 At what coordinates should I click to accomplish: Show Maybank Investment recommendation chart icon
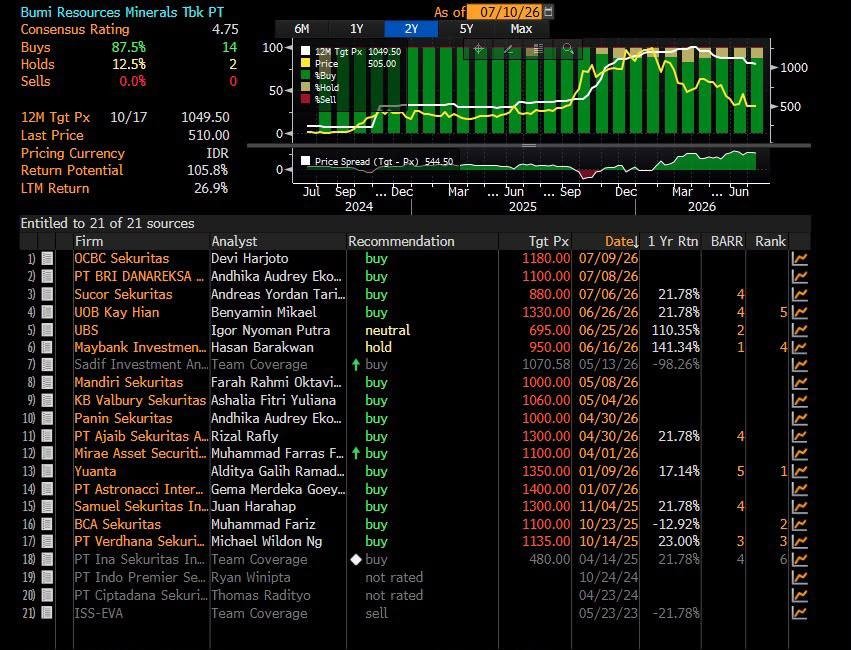[x=799, y=347]
